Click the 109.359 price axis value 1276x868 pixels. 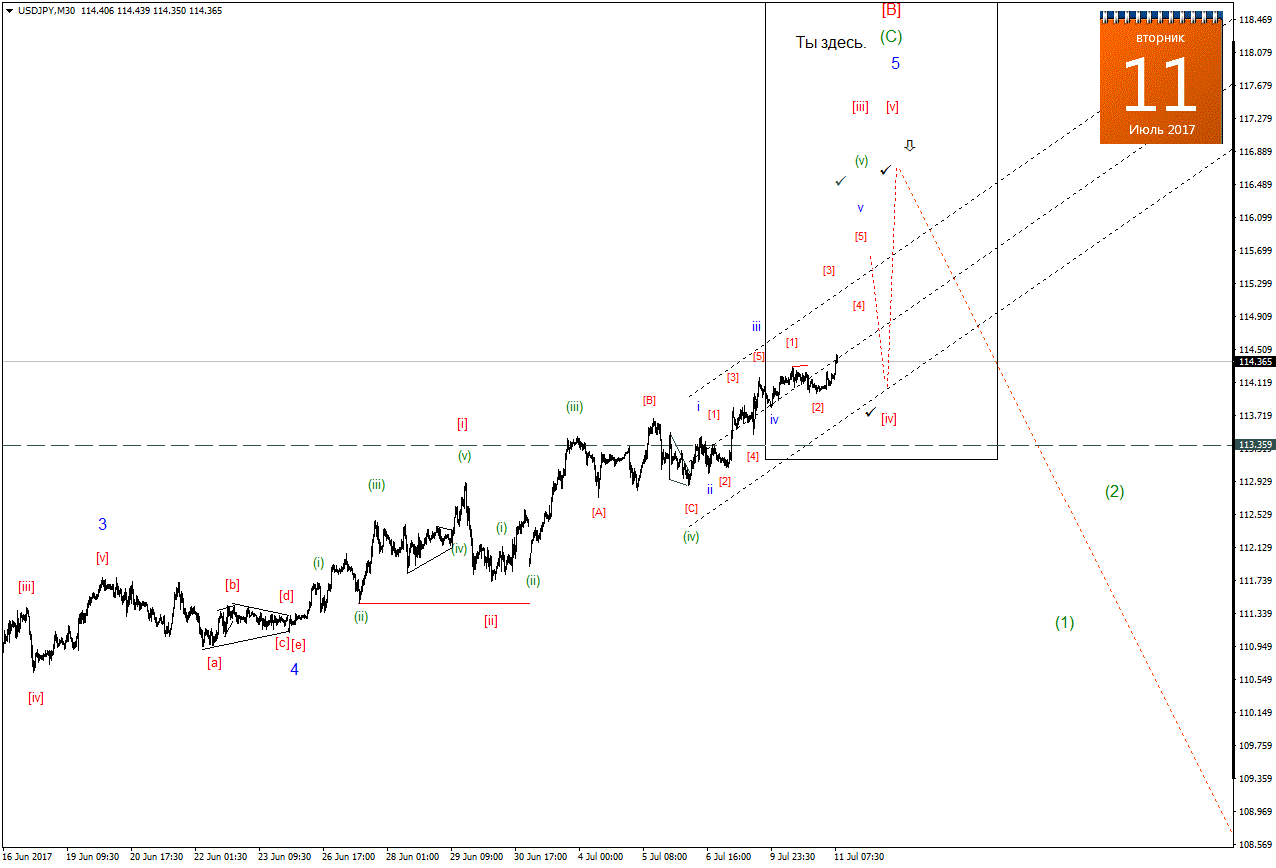[1256, 778]
